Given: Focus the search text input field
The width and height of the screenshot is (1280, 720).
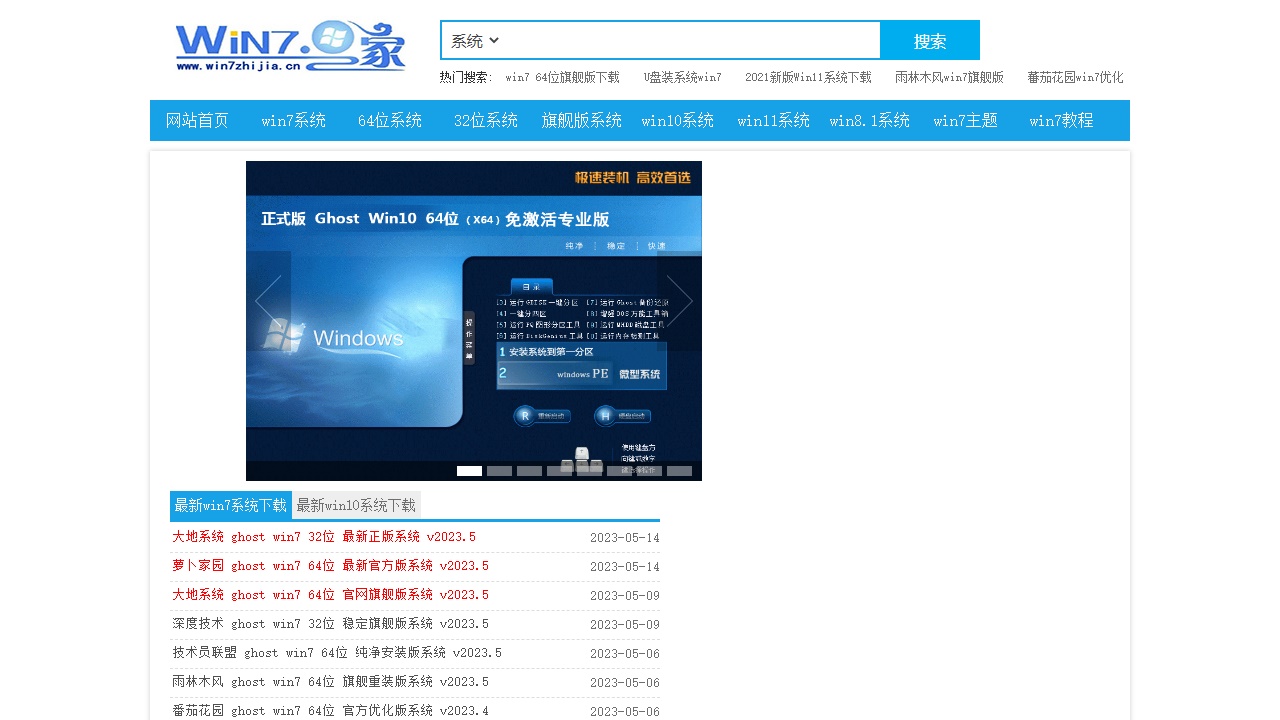Looking at the screenshot, I should (690, 41).
